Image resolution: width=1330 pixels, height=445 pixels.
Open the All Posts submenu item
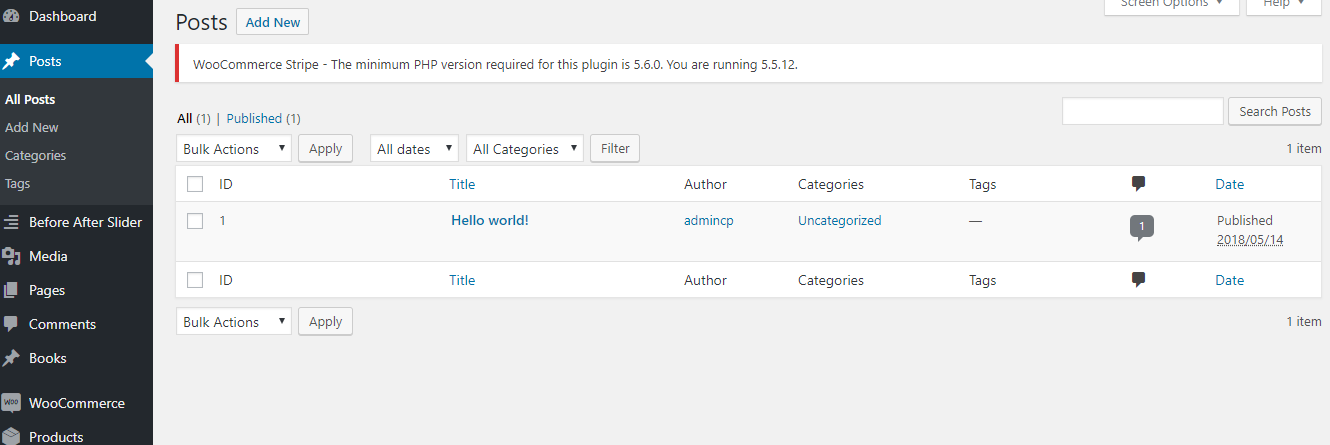[30, 100]
